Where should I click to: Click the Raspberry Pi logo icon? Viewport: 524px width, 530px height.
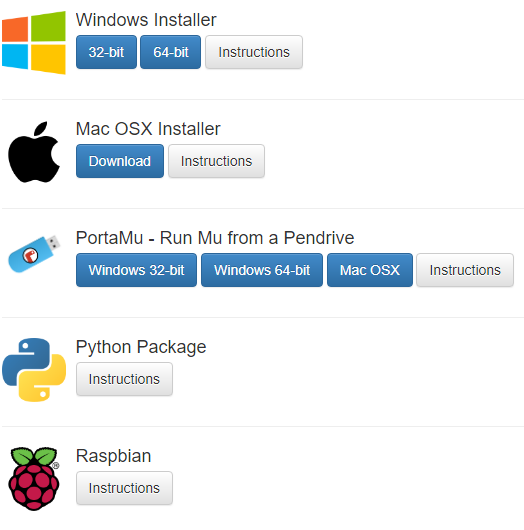point(34,479)
